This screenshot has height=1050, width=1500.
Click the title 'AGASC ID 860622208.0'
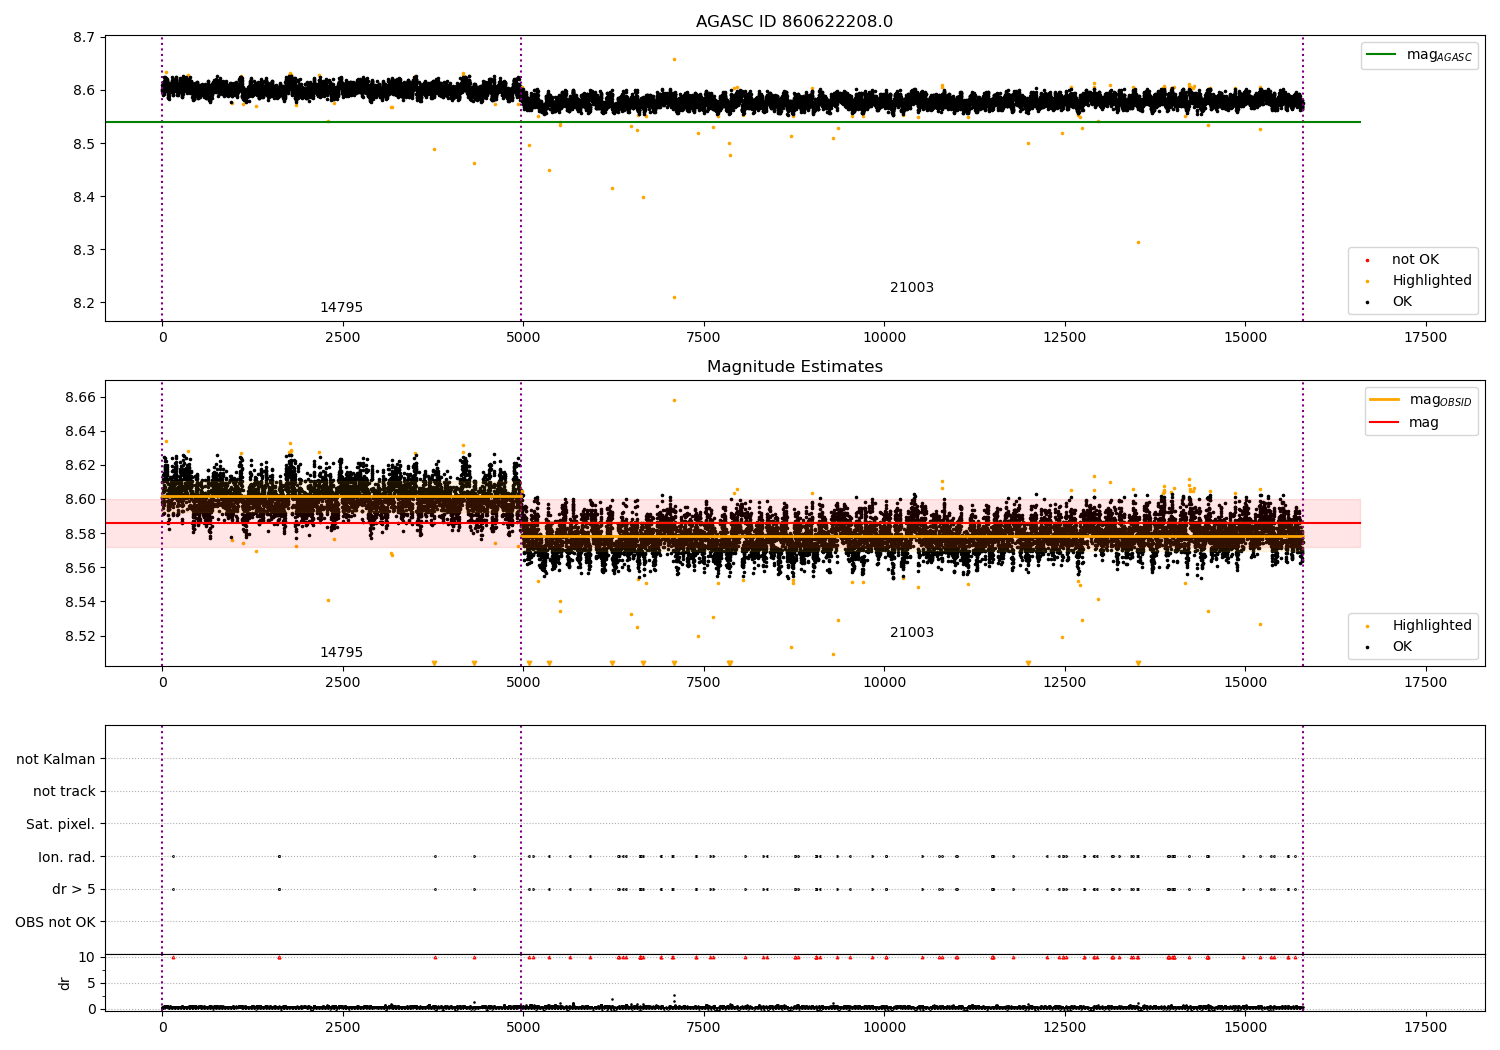click(794, 22)
